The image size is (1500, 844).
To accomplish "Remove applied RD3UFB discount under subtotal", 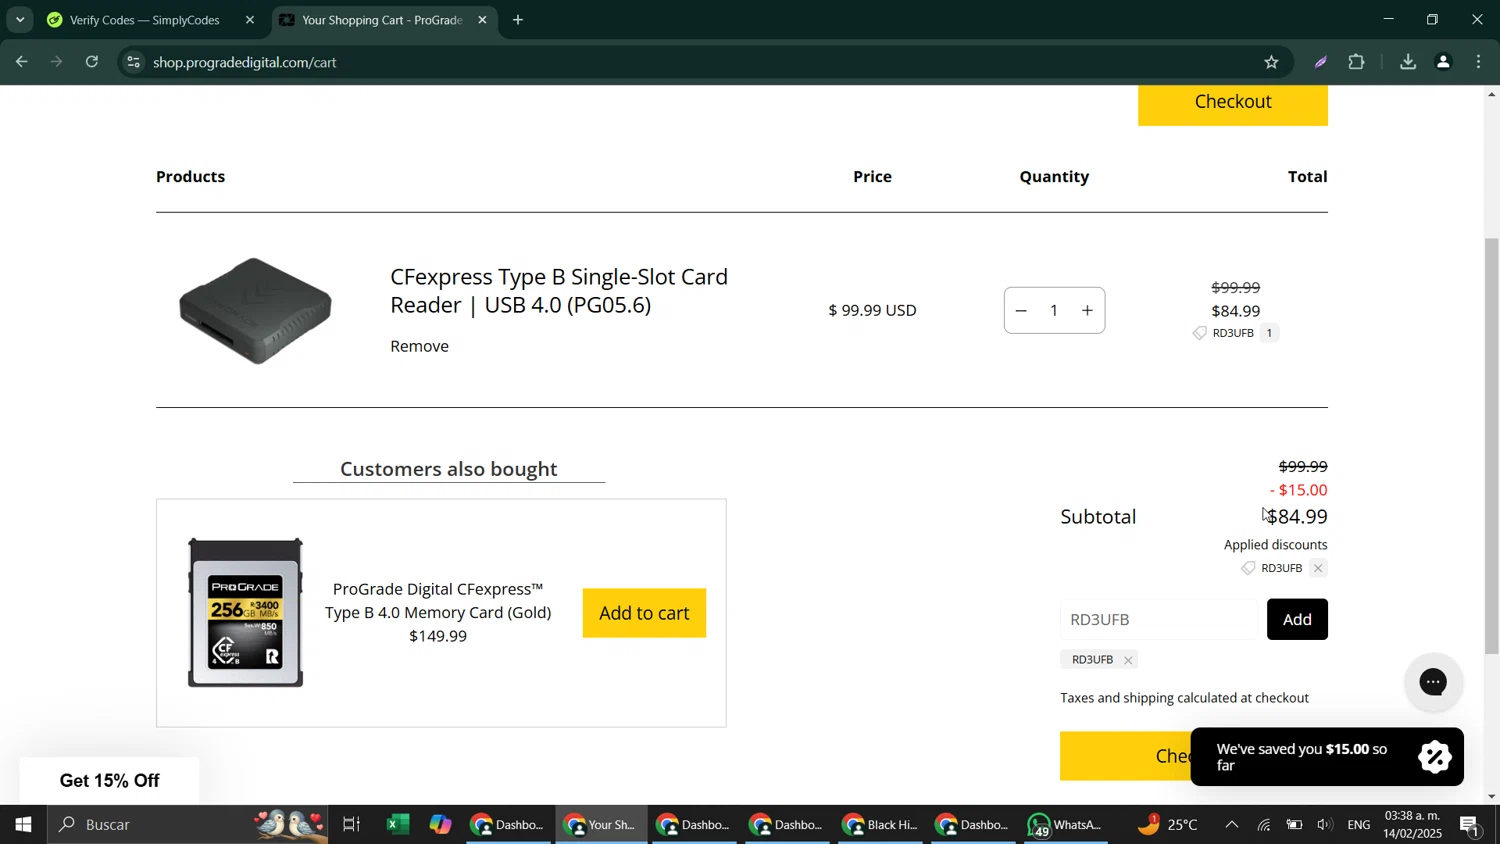I will coord(1318,569).
